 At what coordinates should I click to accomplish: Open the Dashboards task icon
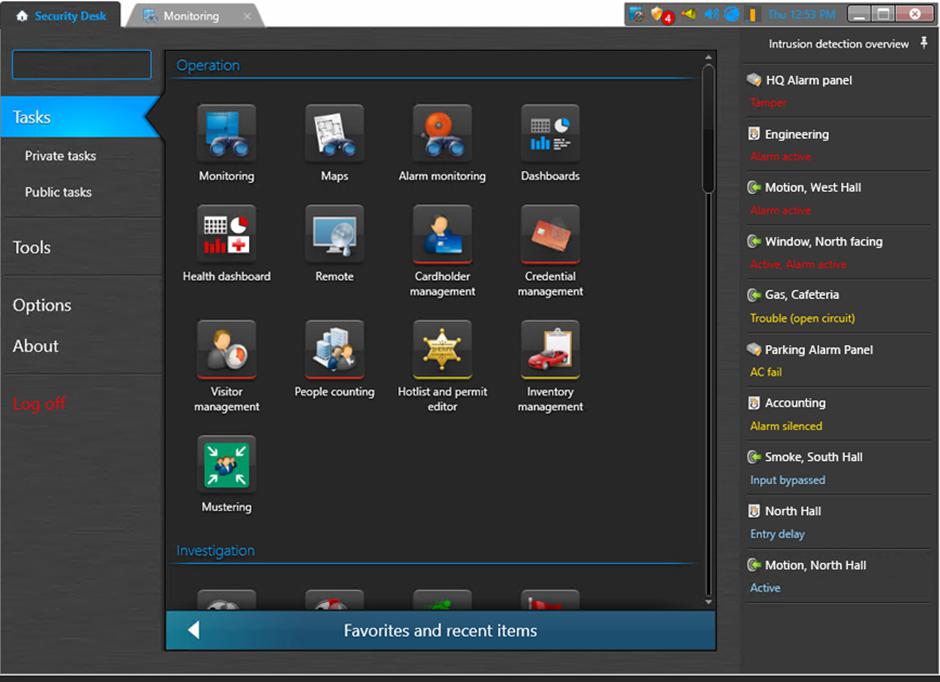[x=550, y=134]
